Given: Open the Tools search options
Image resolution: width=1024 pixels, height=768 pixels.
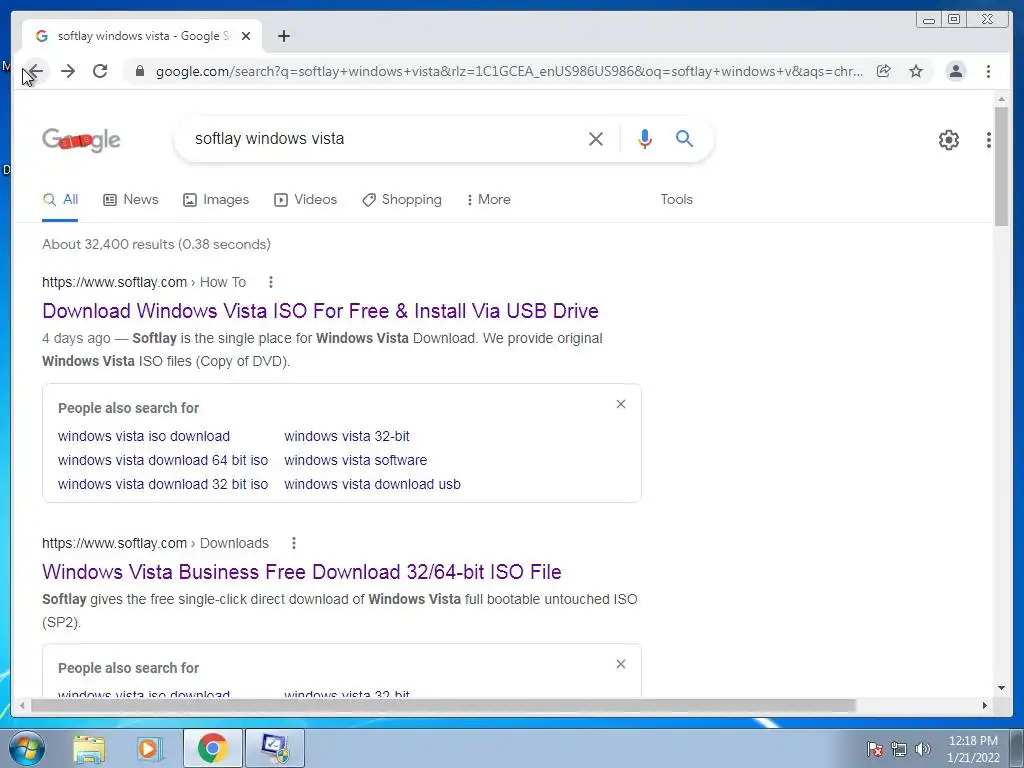Looking at the screenshot, I should click(677, 200).
